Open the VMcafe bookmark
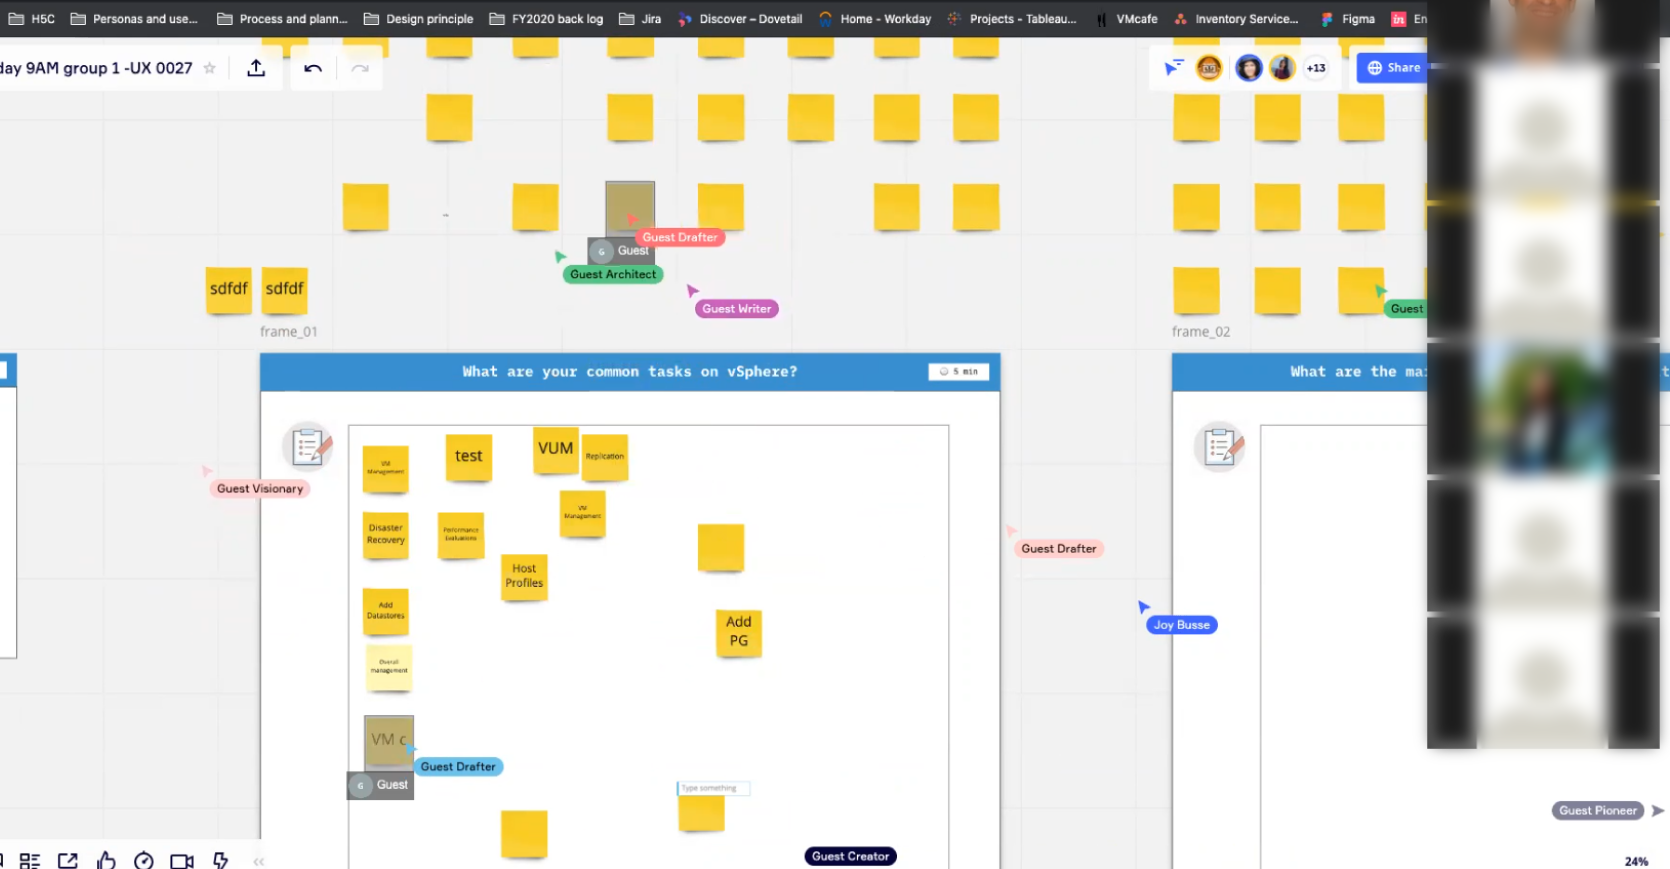Viewport: 1670px width, 869px height. (x=1126, y=19)
